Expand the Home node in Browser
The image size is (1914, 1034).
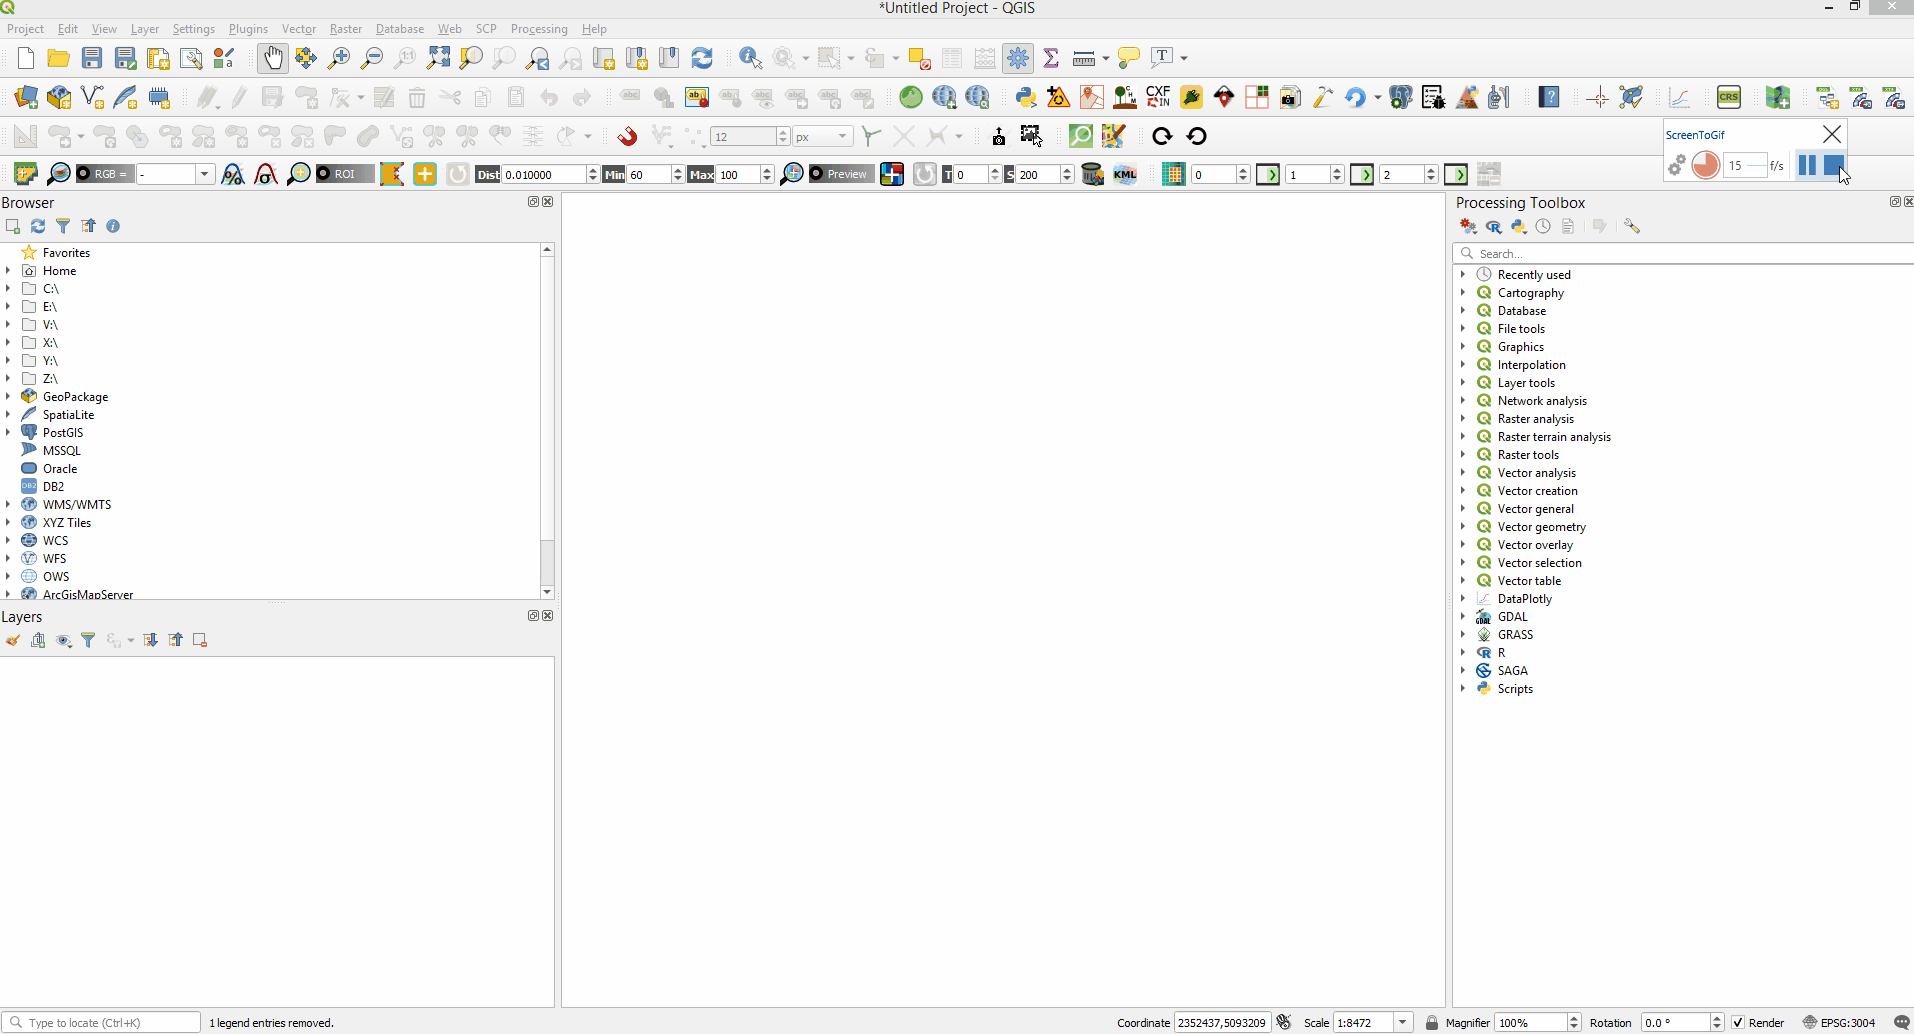[x=8, y=270]
